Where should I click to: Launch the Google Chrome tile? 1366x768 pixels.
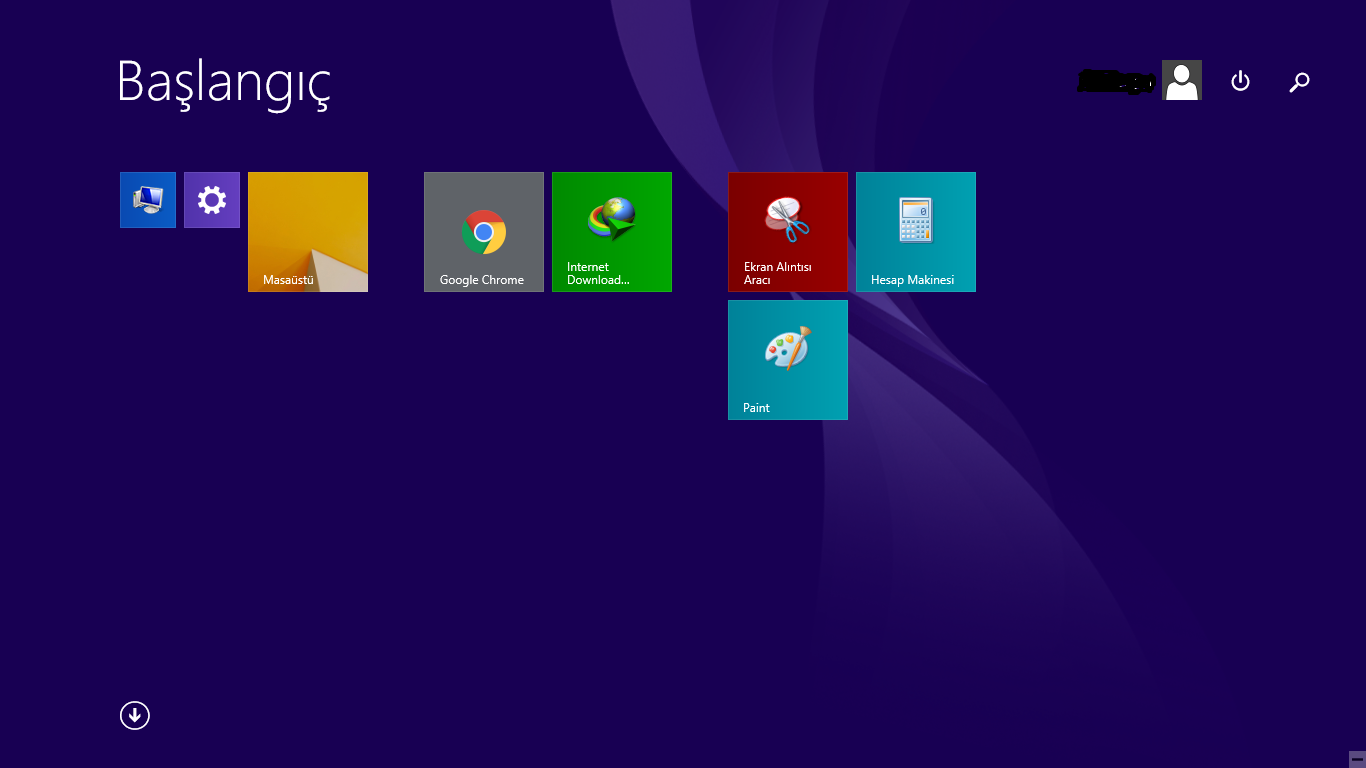[x=484, y=232]
